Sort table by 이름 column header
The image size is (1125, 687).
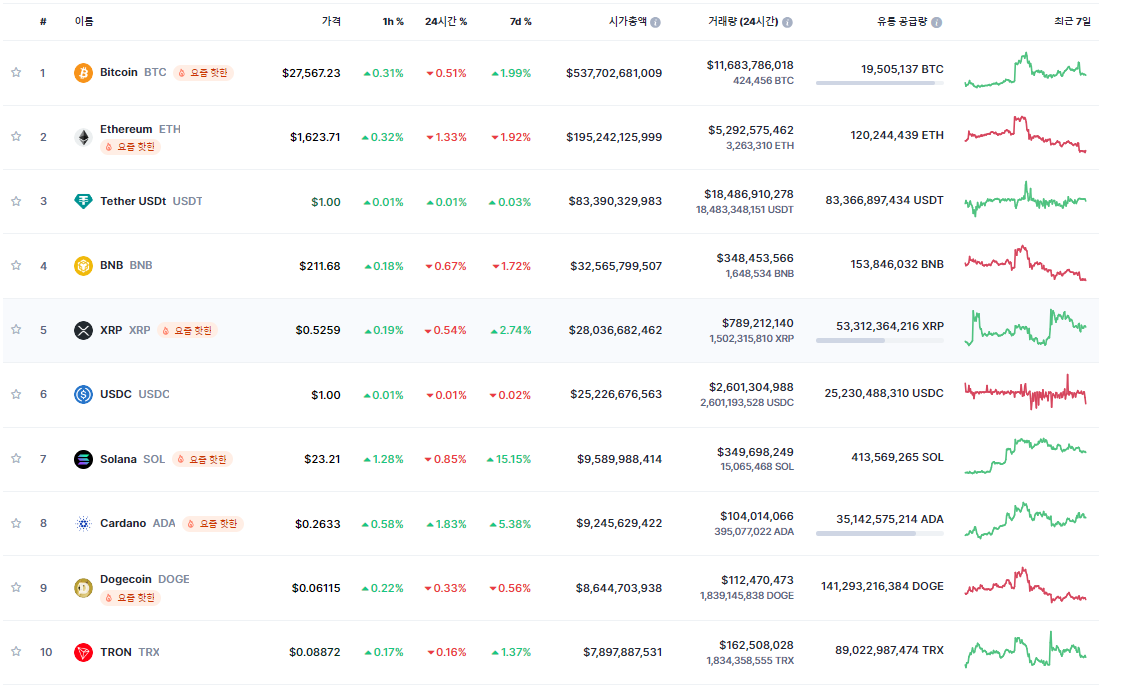point(84,22)
